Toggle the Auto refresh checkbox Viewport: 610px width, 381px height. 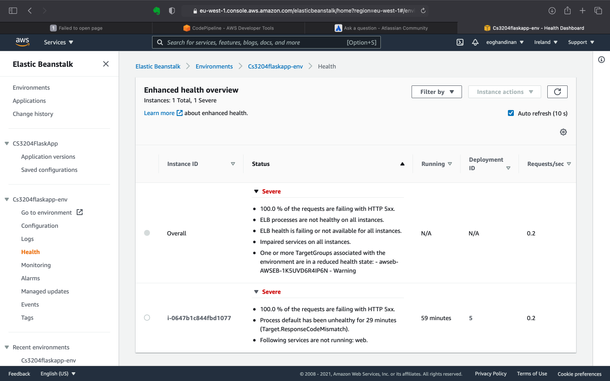coord(511,113)
